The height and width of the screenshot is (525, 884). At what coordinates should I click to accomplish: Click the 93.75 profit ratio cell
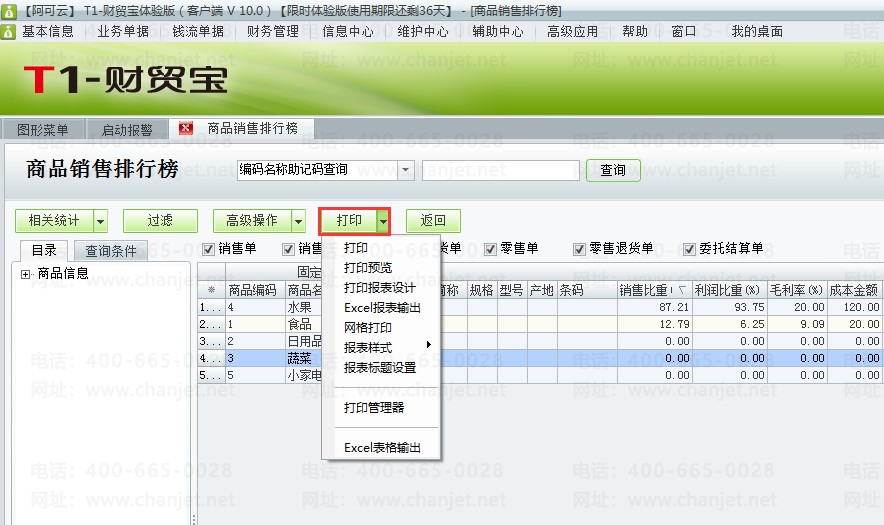(x=730, y=307)
